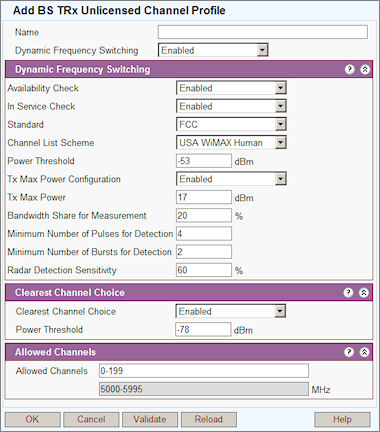
Task: Collapse the Dynamic Frequency Switching section
Action: coord(365,69)
